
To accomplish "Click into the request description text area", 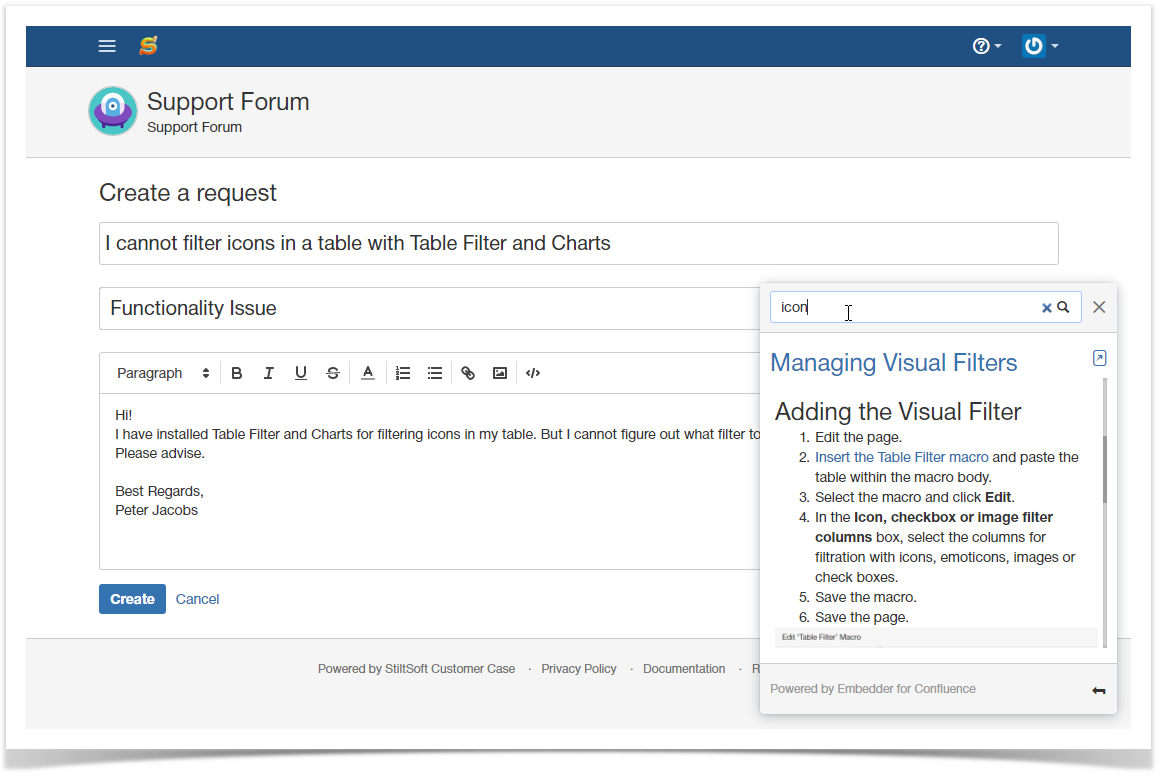I will pos(429,481).
